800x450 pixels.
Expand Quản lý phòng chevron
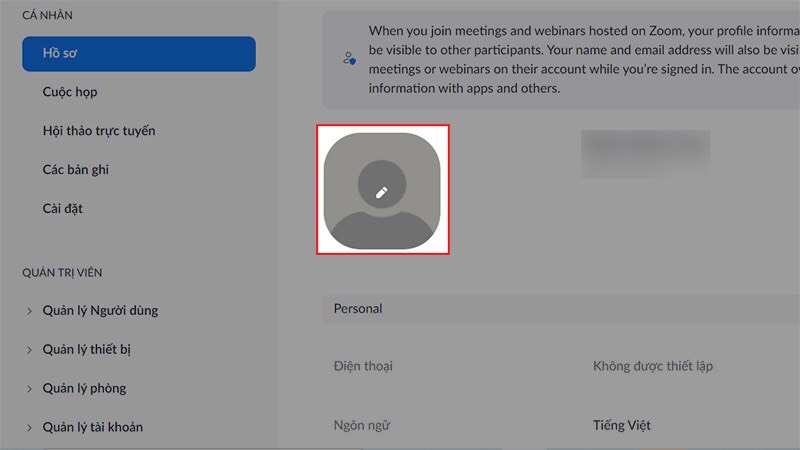click(x=29, y=388)
